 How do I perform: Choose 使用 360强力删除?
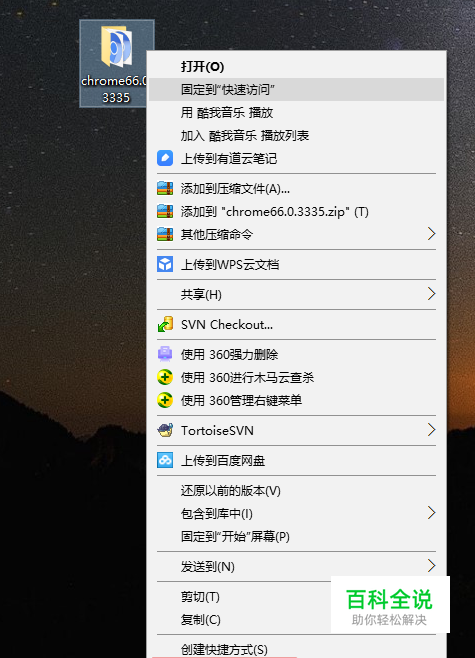click(296, 354)
